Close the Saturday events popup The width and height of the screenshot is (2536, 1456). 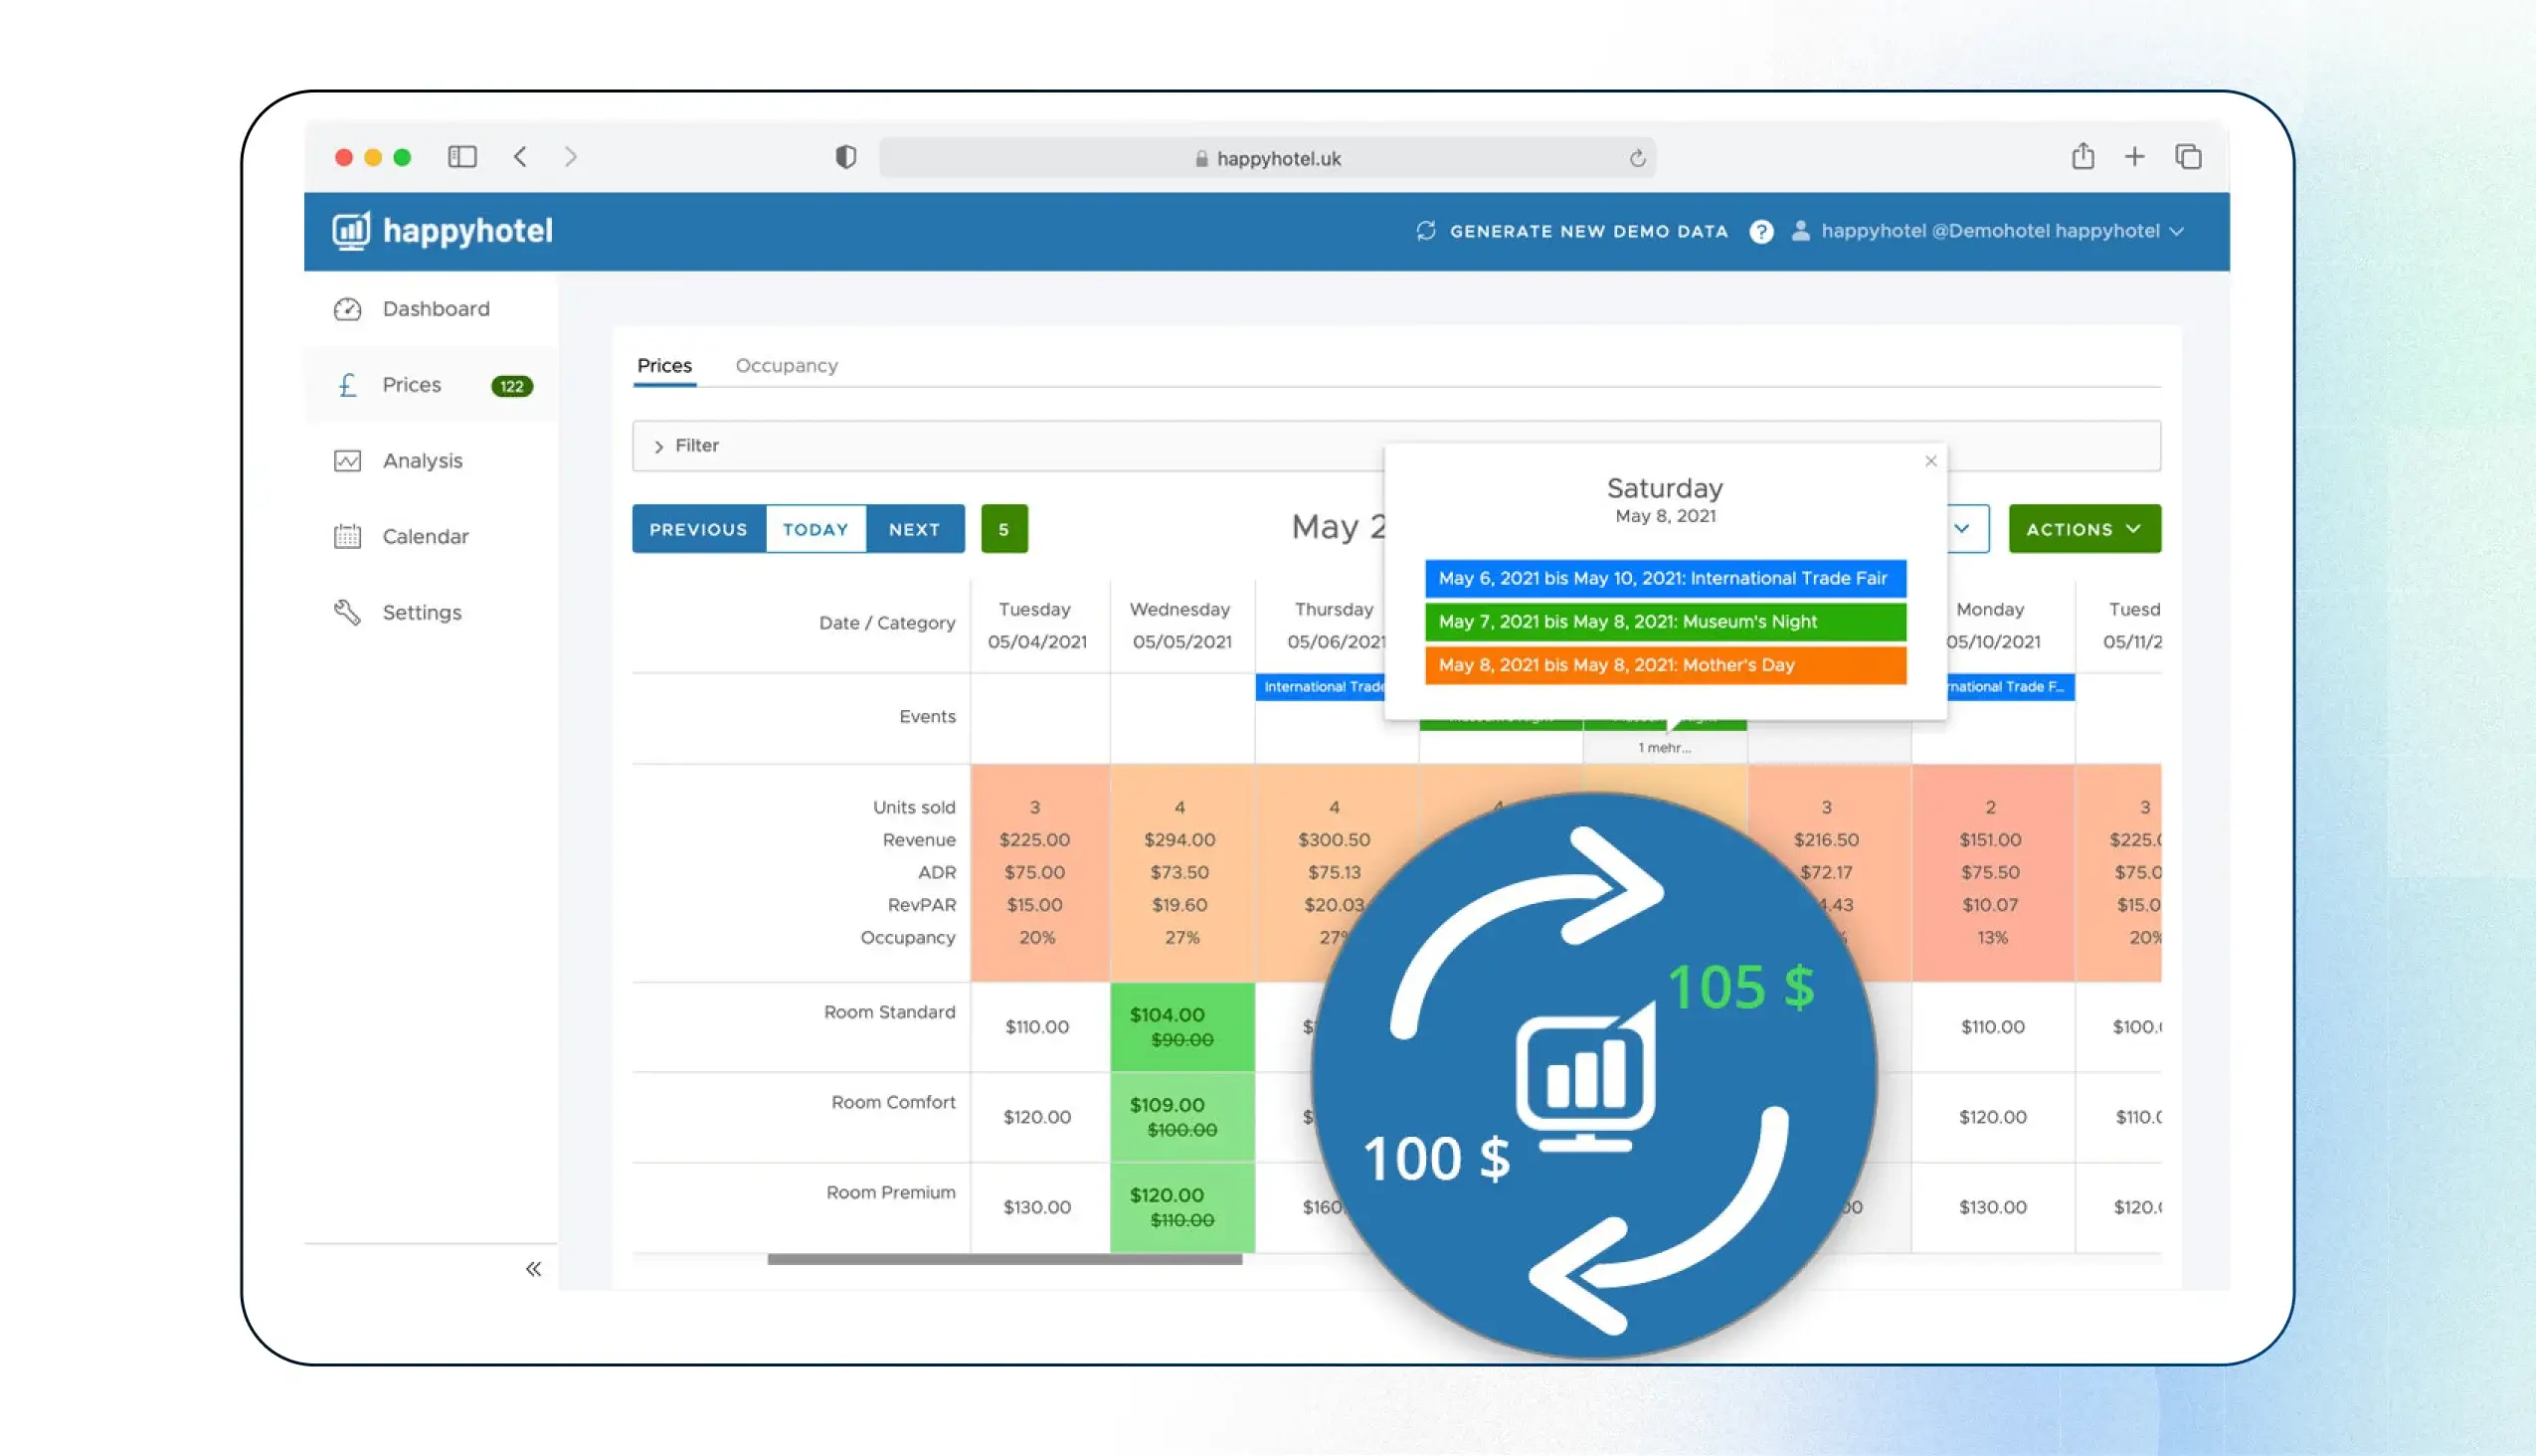point(1931,461)
